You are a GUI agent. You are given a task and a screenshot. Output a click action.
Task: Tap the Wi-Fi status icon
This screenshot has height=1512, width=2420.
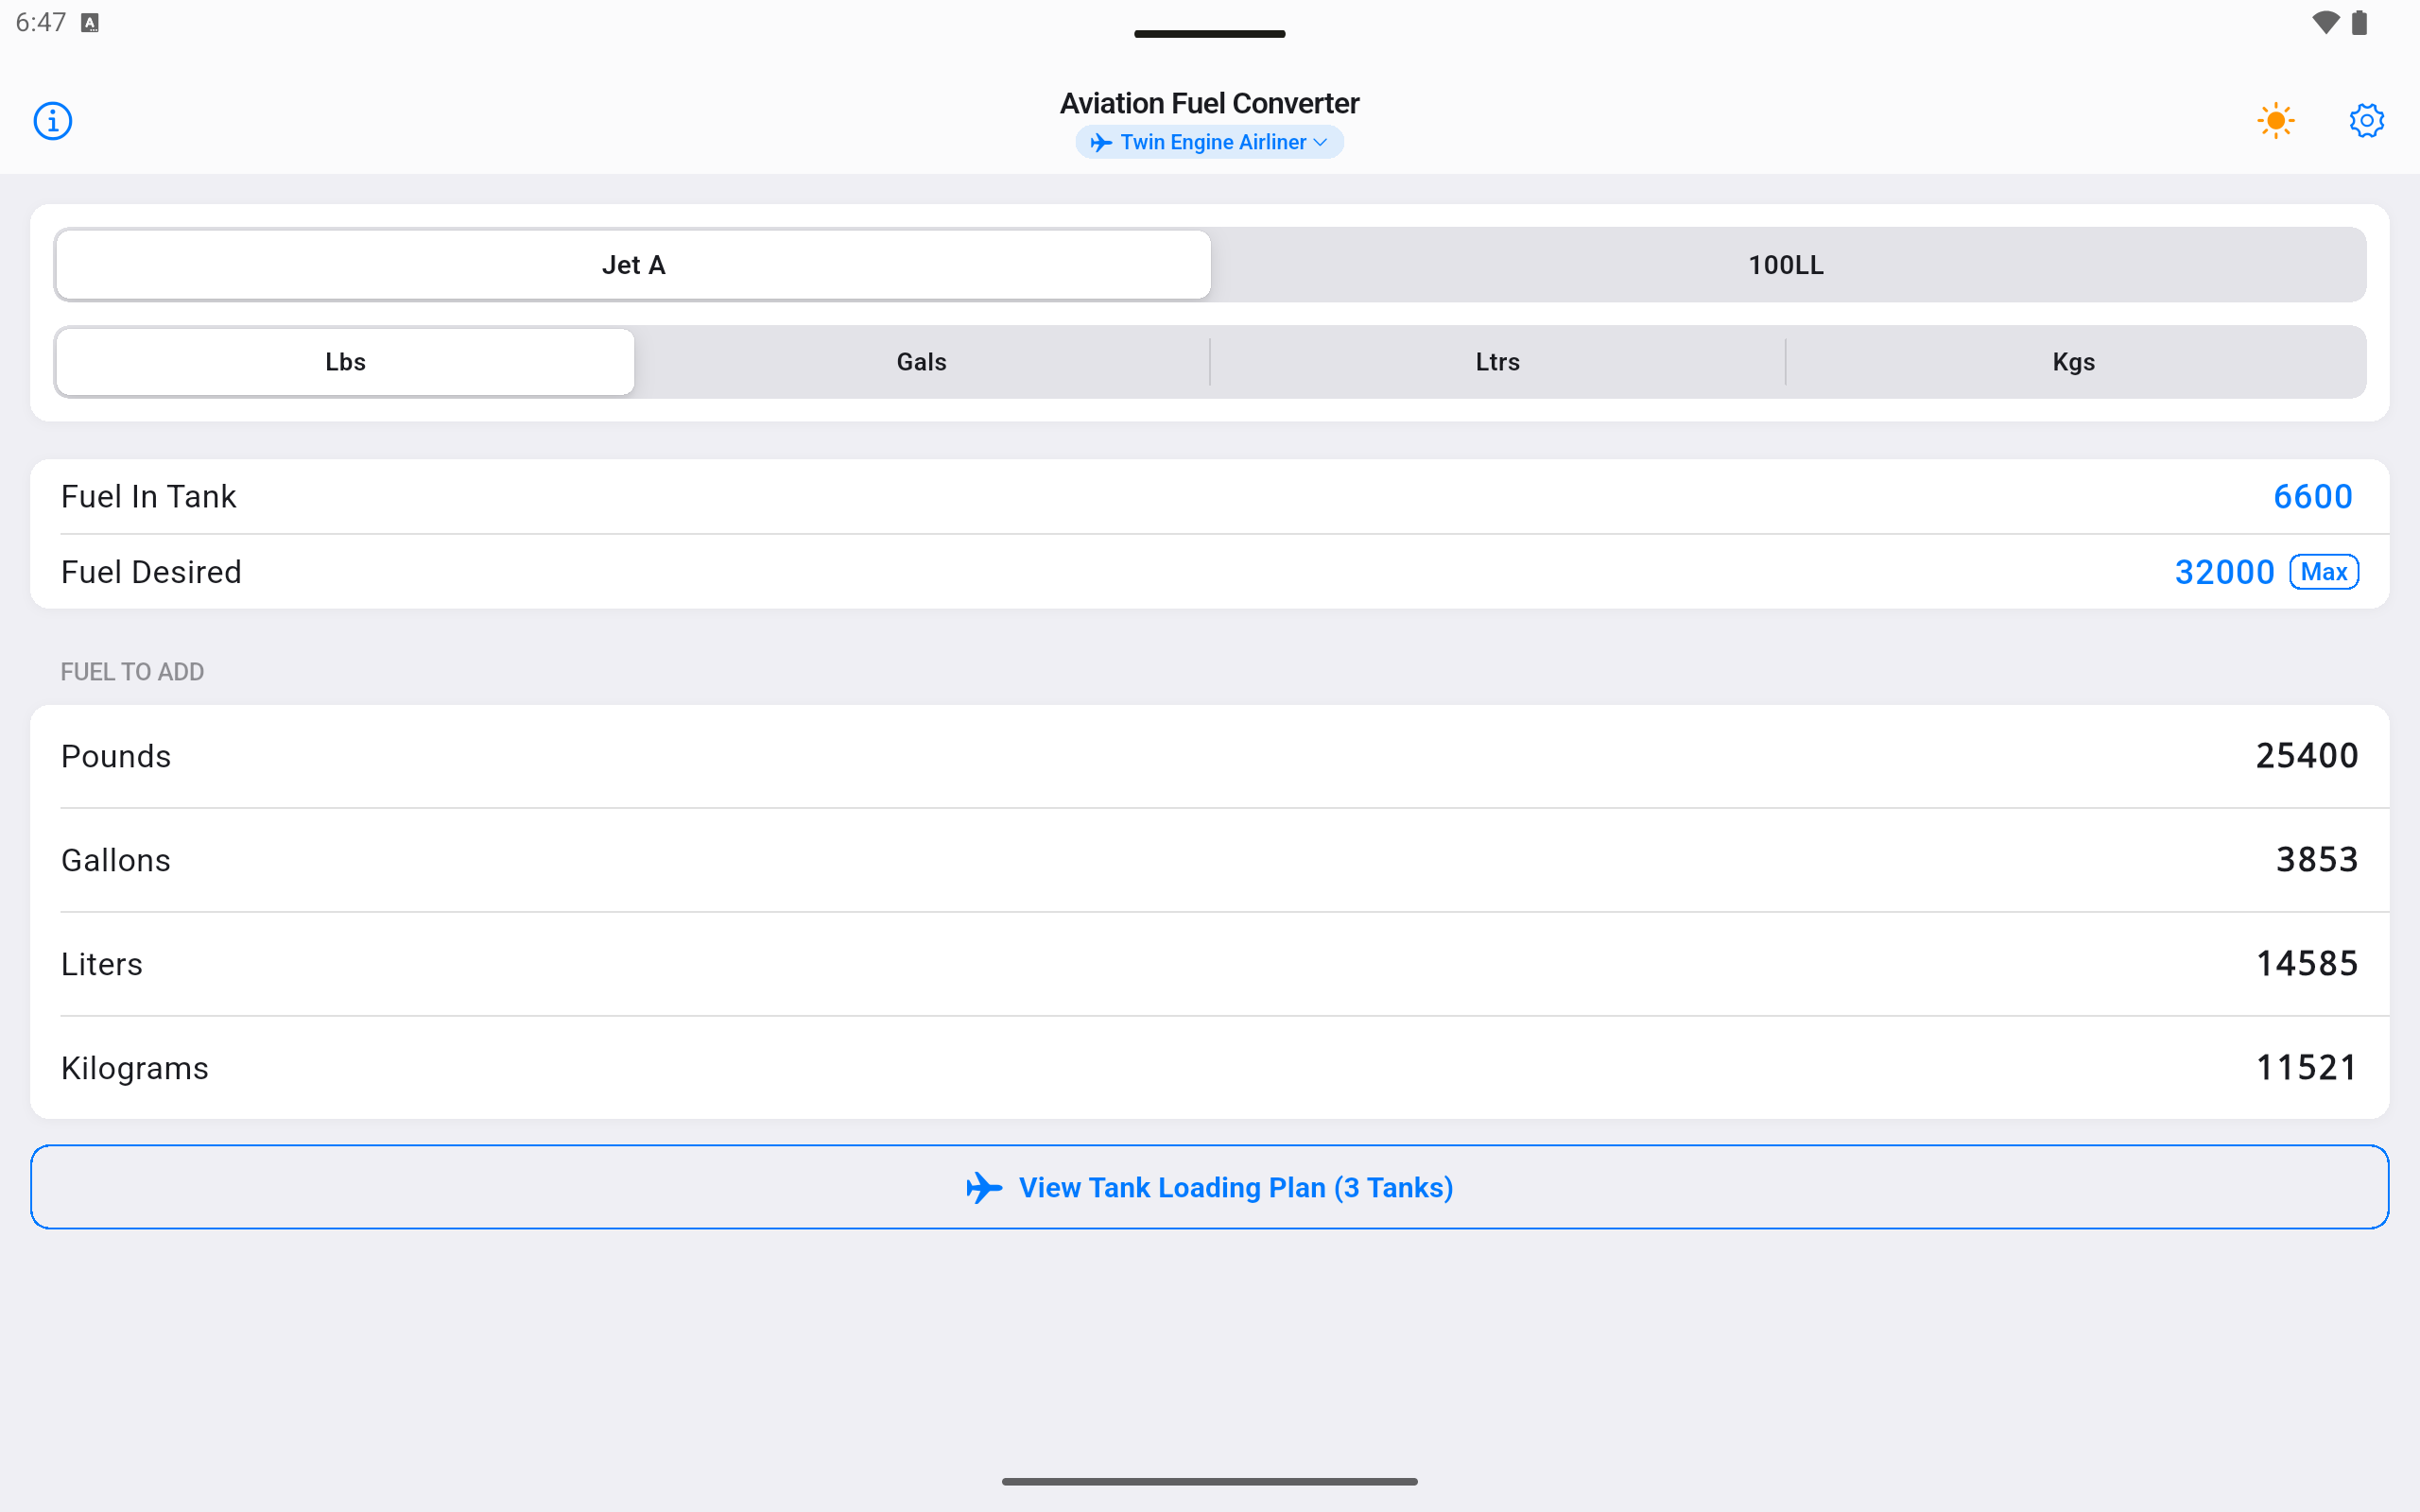[x=2325, y=22]
